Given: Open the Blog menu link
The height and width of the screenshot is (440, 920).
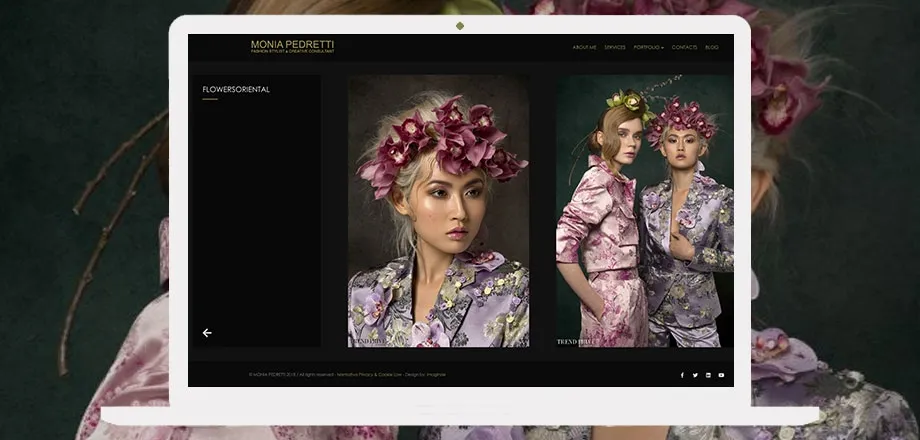Looking at the screenshot, I should point(712,47).
